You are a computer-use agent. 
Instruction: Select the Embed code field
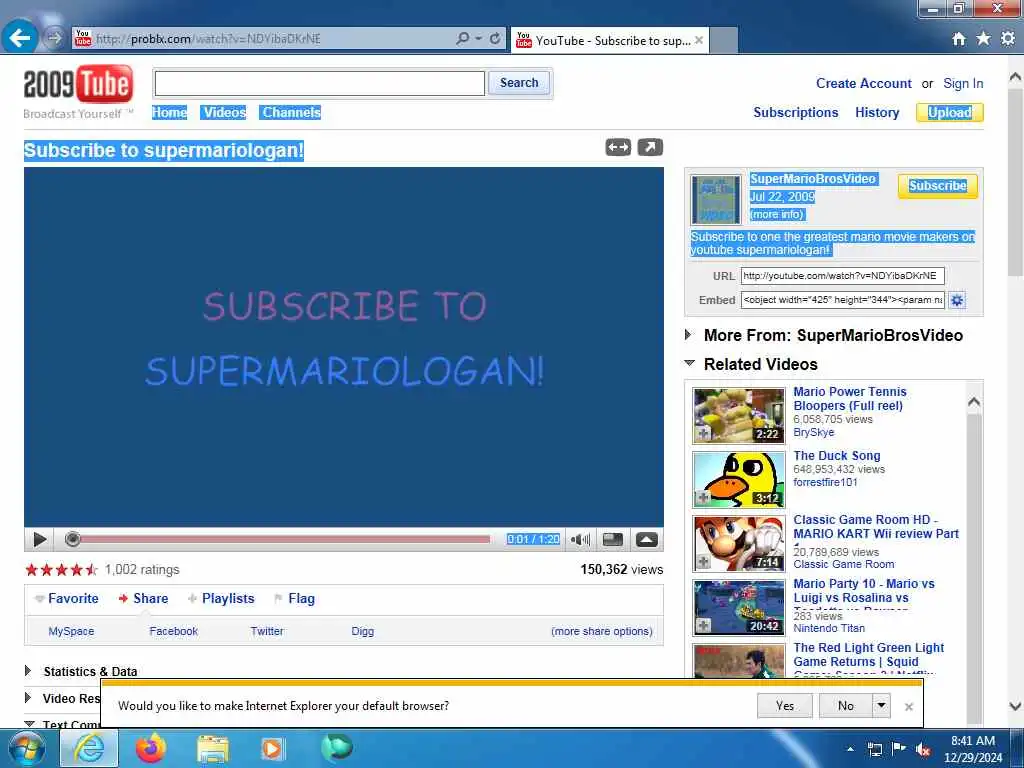[x=842, y=300]
